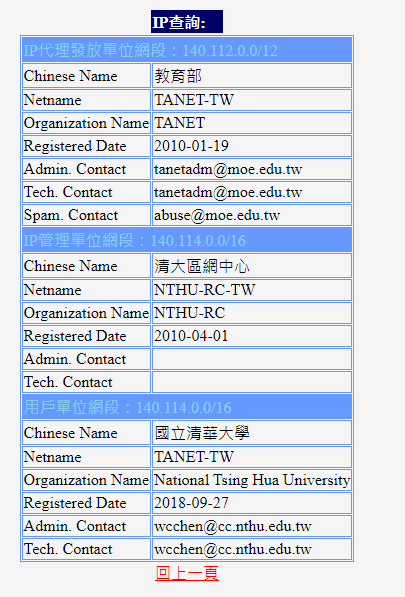This screenshot has width=405, height=597.
Task: Click Chinese Name label beside 國立清華大學
Action: [70, 433]
